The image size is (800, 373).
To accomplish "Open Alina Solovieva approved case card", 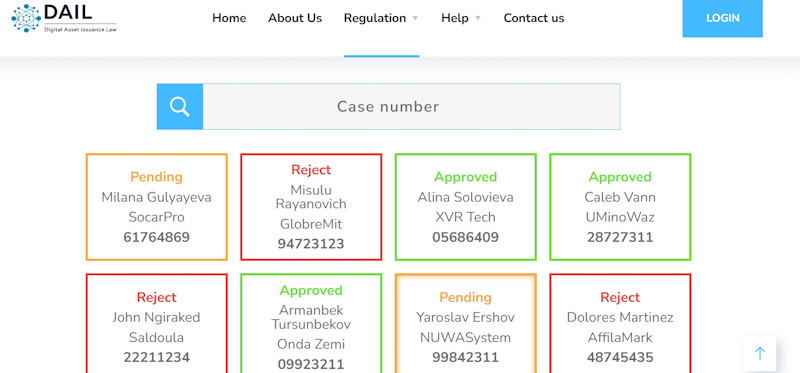I will click(466, 207).
